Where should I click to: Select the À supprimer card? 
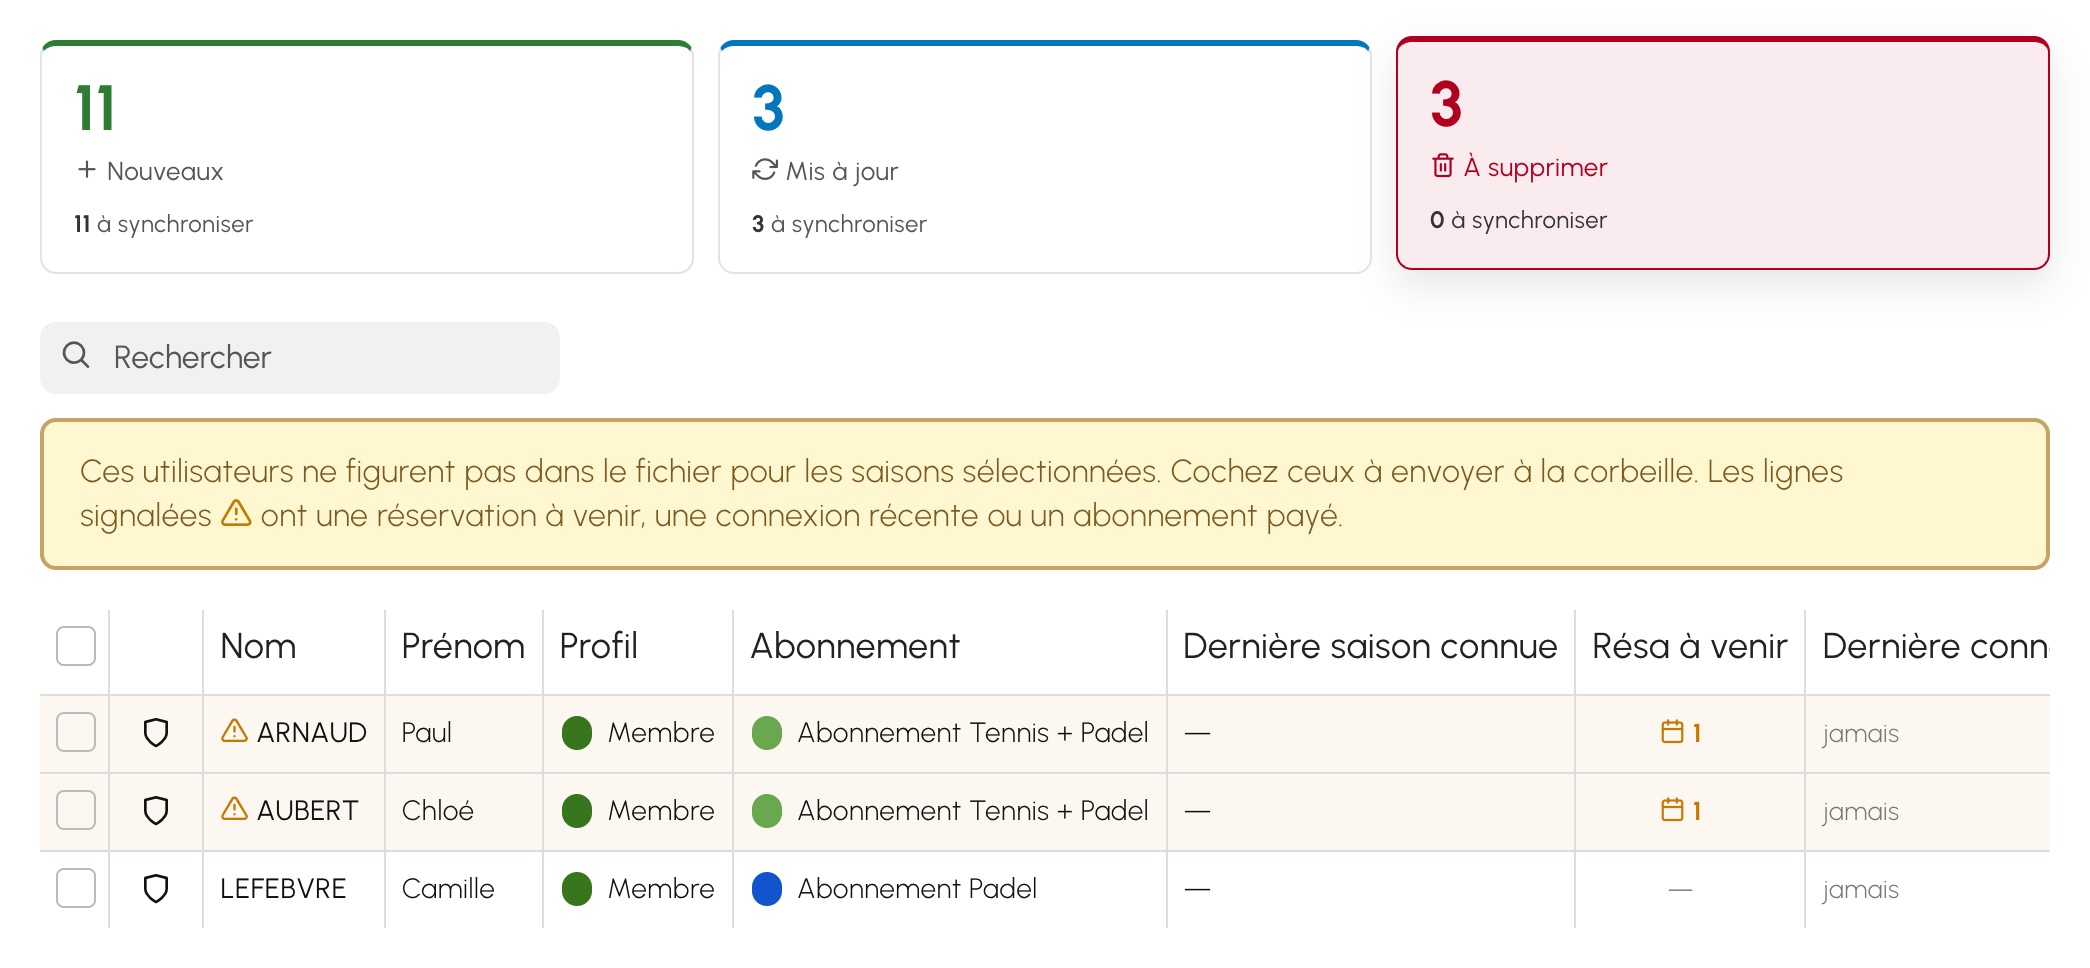coord(1723,153)
